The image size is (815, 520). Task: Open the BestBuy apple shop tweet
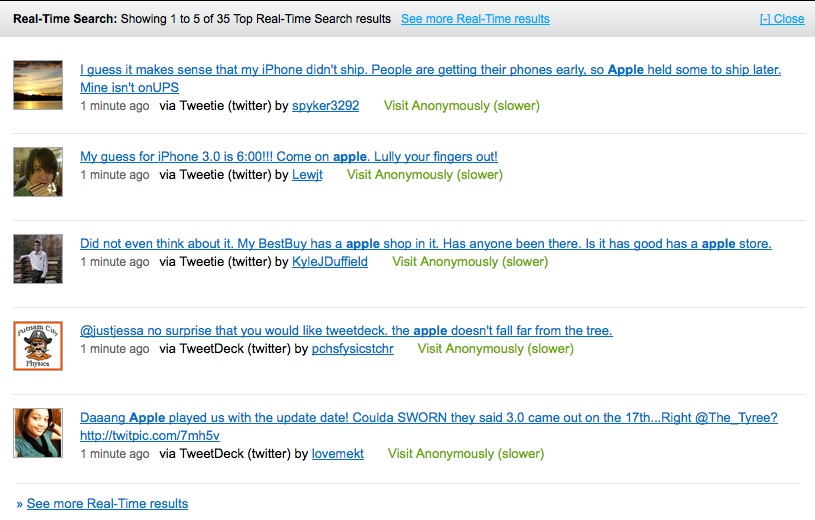(425, 244)
